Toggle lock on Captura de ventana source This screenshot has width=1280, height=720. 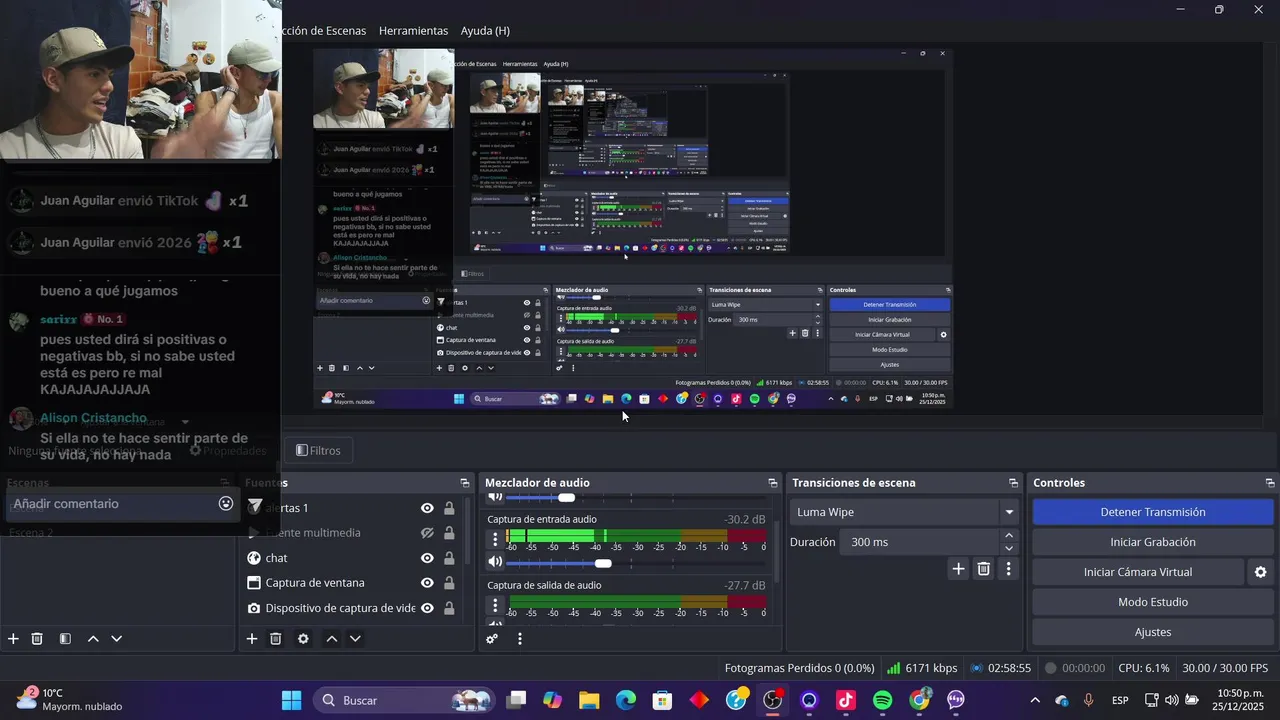click(x=449, y=583)
